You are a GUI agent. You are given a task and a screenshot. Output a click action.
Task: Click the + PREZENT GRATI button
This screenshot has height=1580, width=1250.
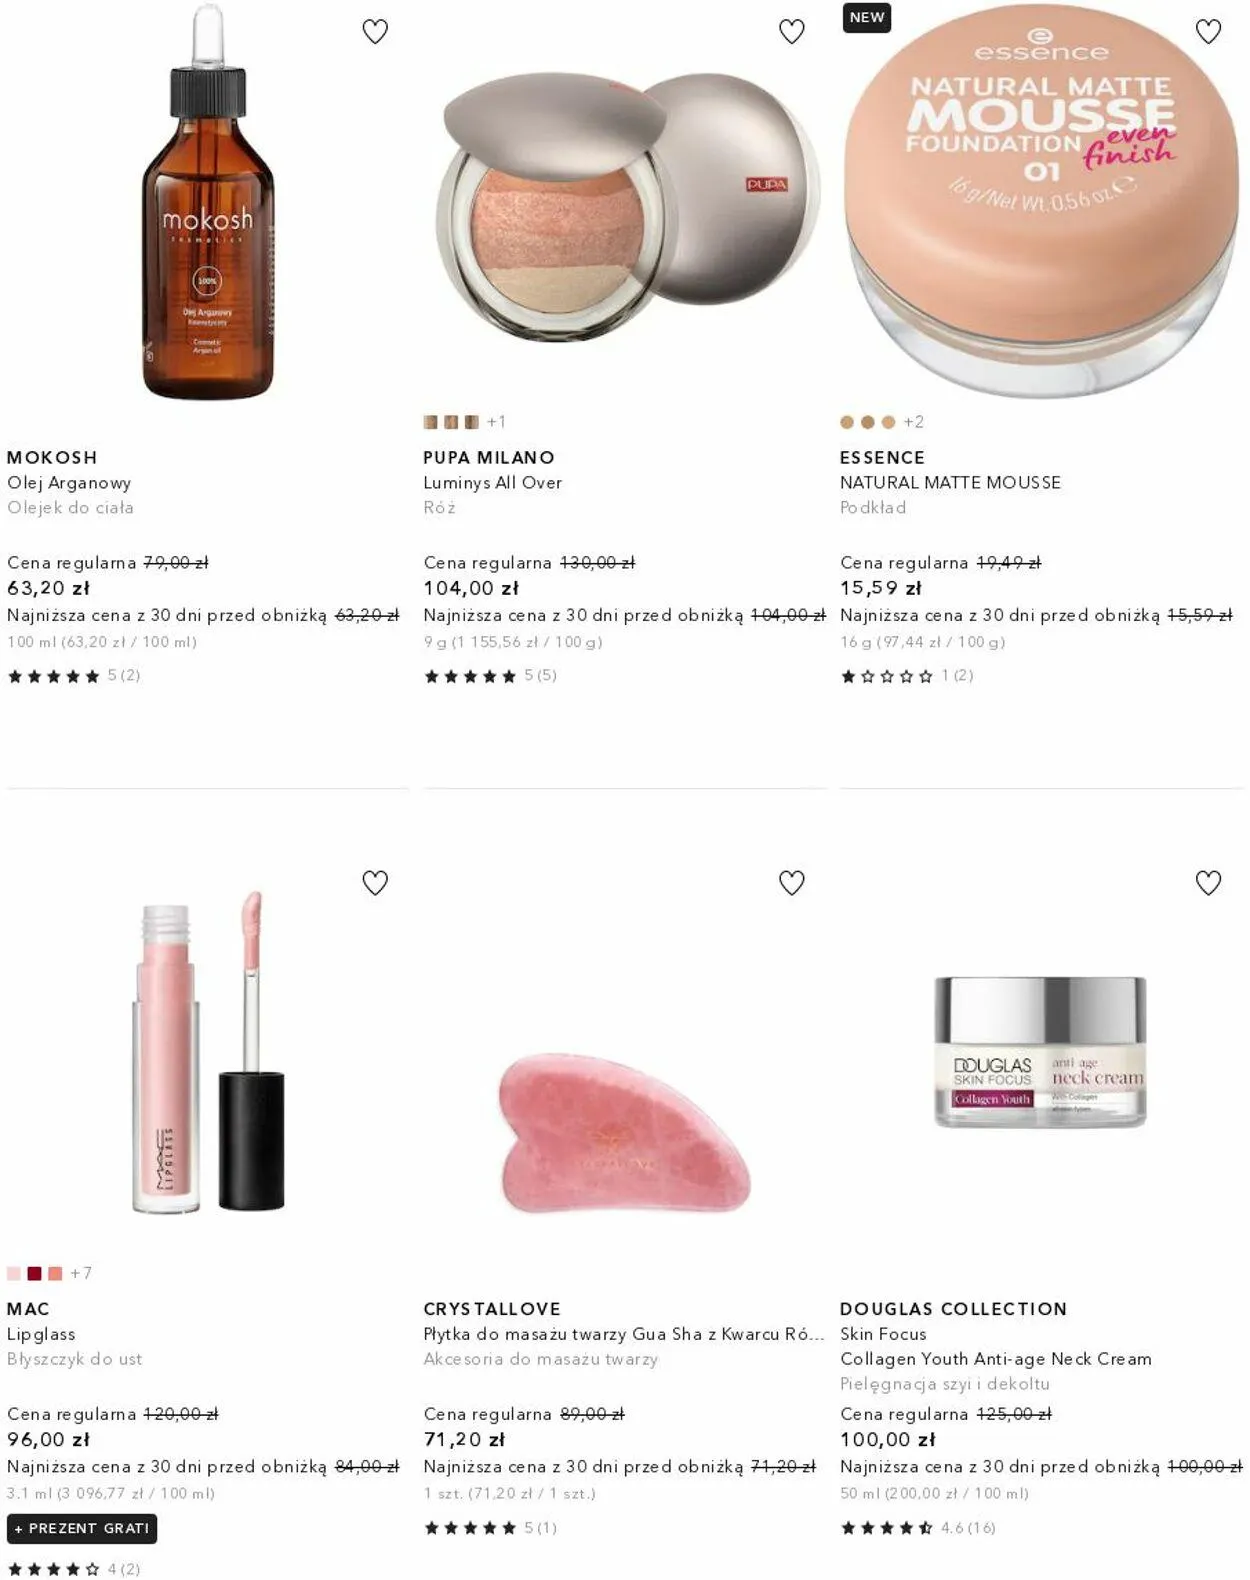pyautogui.click(x=82, y=1528)
